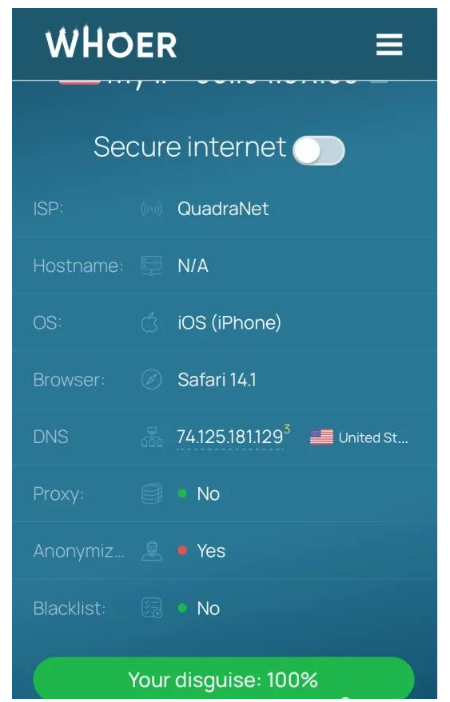450x702 pixels.
Task: Click the WHOER logo
Action: click(111, 43)
